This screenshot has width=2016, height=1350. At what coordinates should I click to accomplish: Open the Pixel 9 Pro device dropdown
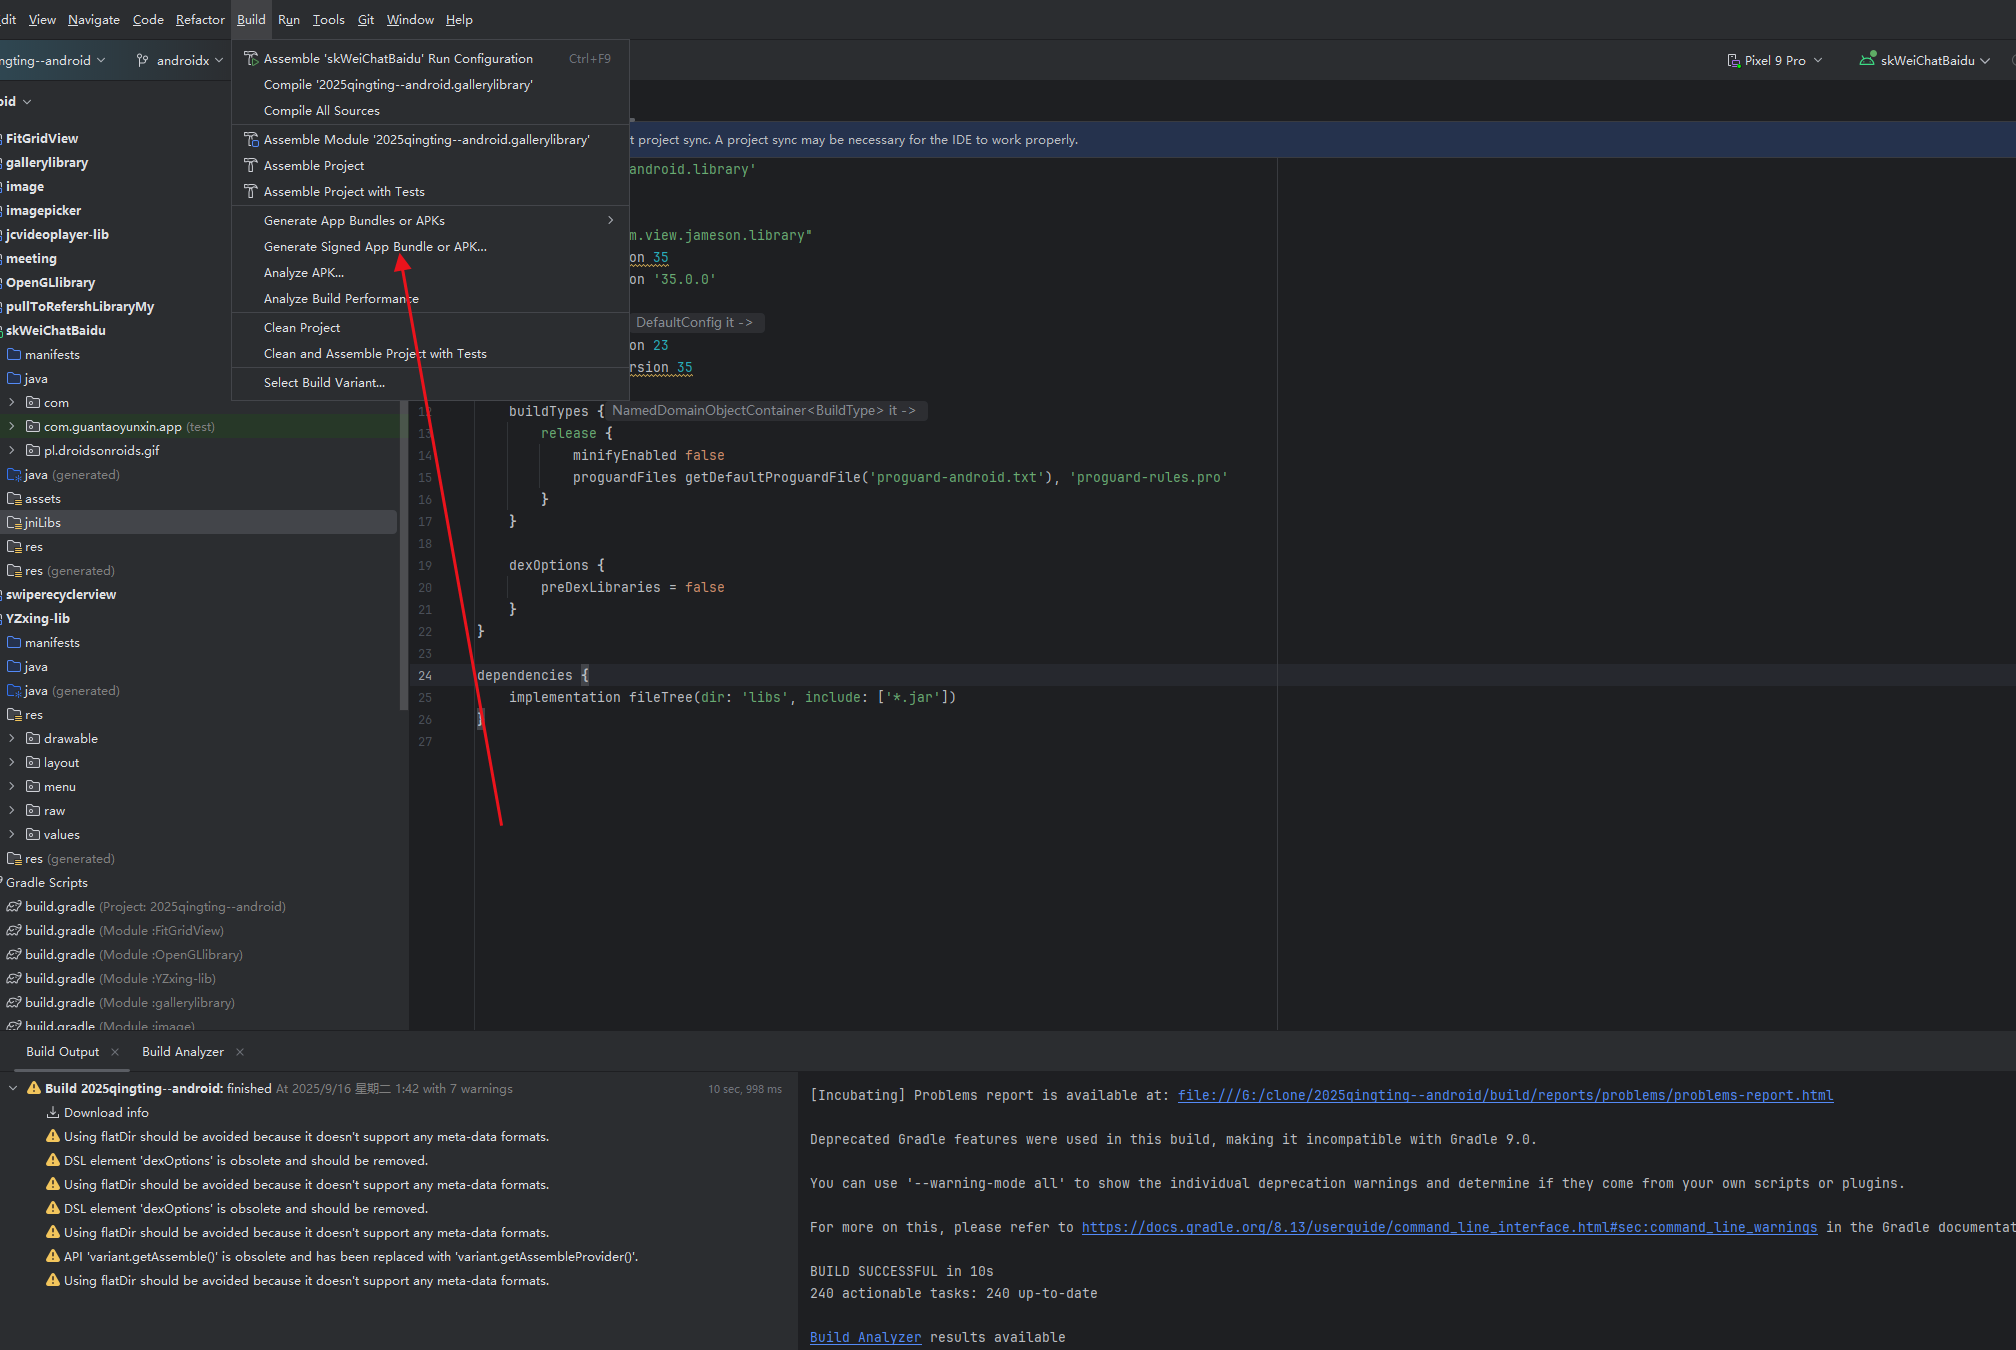coord(1775,60)
